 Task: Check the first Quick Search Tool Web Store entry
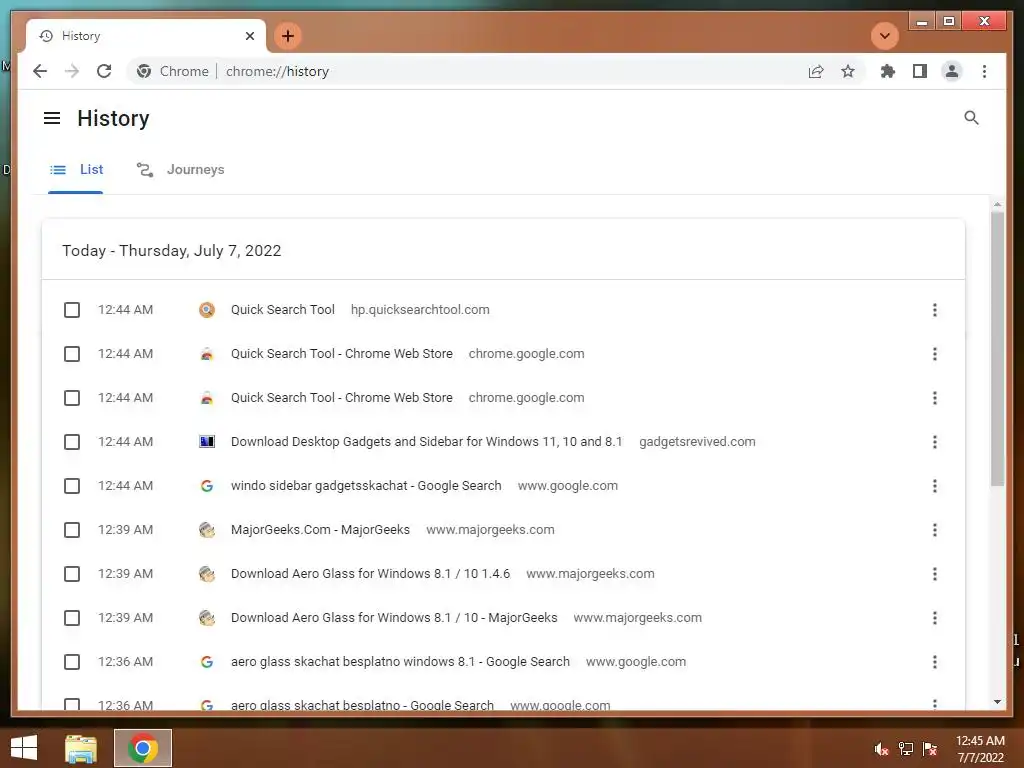tap(72, 354)
